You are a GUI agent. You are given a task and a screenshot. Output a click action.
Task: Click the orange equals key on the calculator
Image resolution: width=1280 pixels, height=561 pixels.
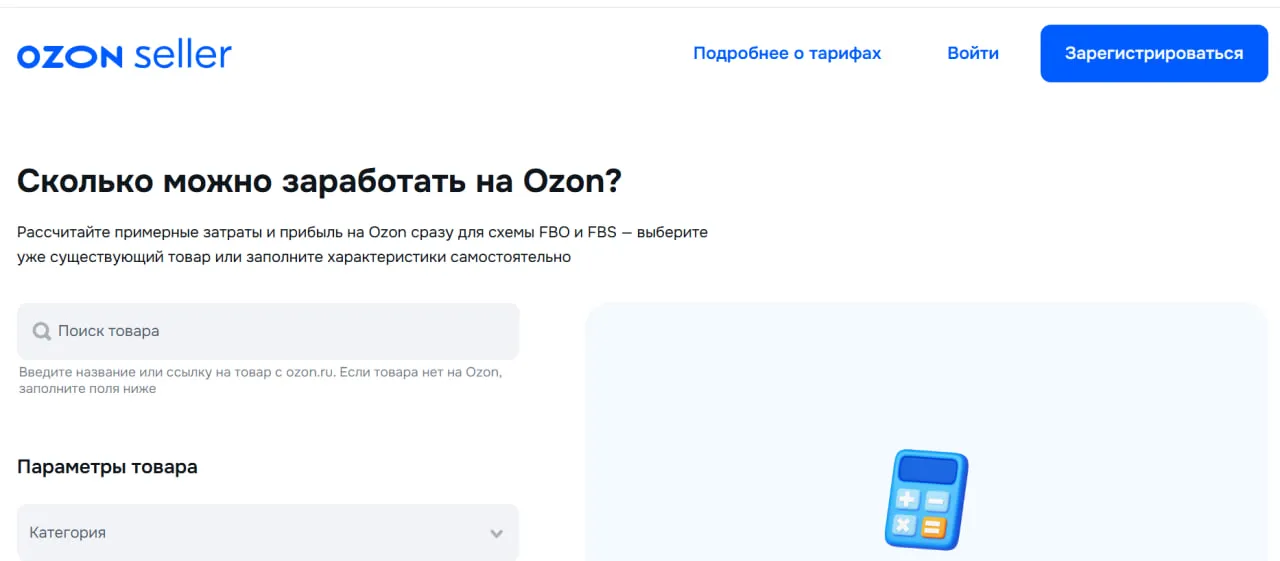click(x=932, y=528)
